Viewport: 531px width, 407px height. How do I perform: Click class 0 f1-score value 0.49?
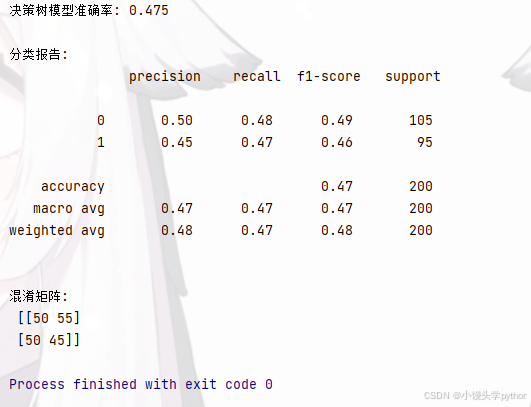(337, 121)
